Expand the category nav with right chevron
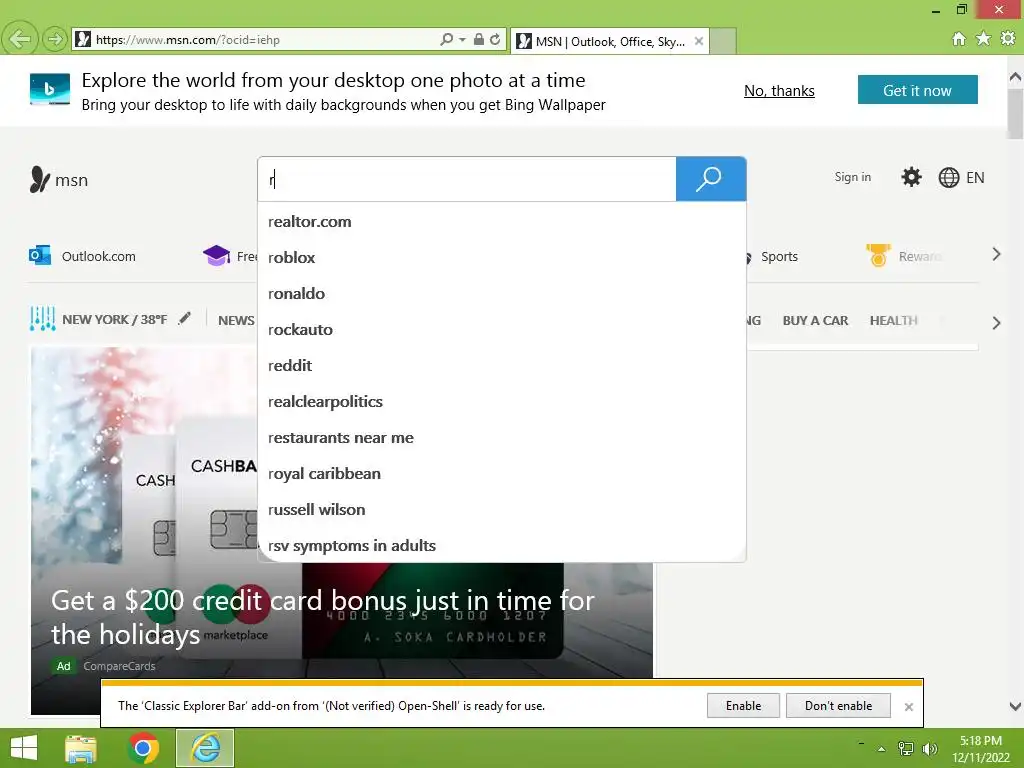 pyautogui.click(x=996, y=323)
